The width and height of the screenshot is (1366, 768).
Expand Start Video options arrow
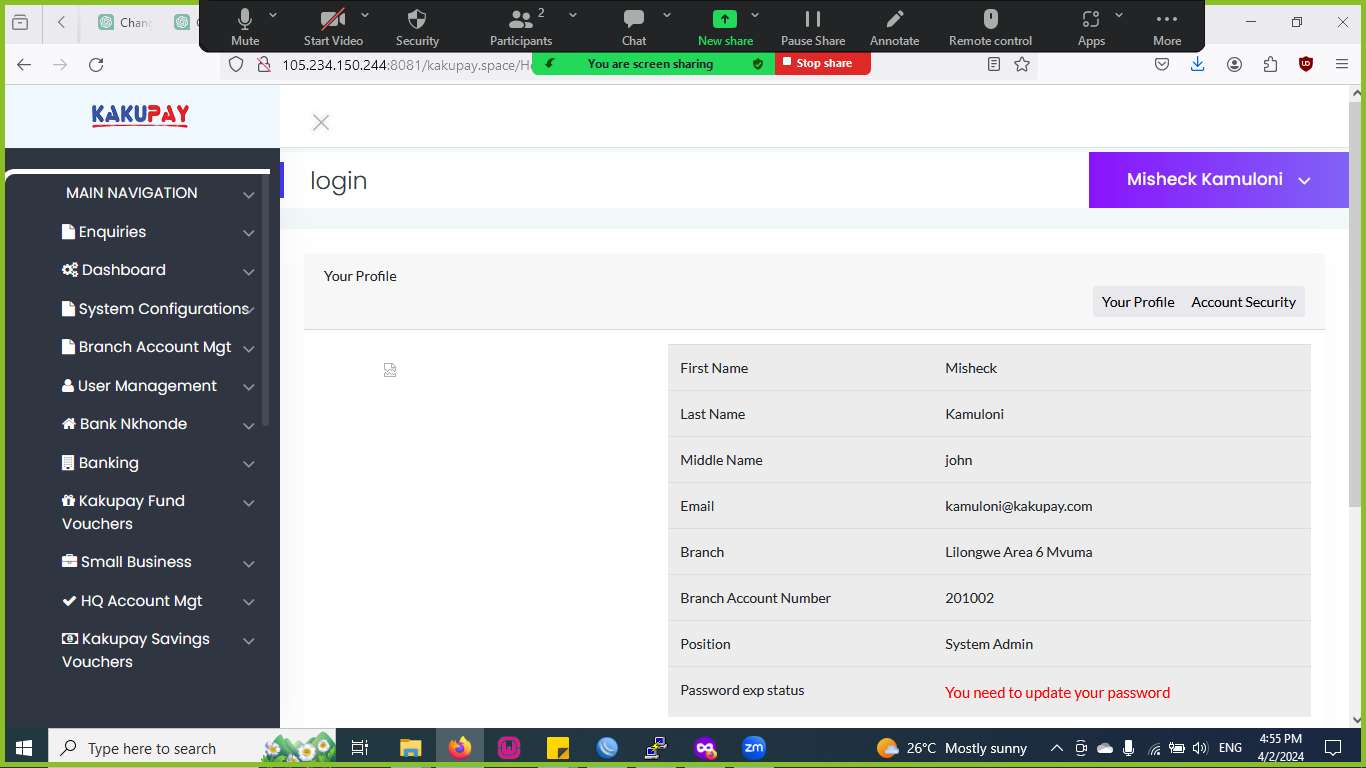click(365, 15)
